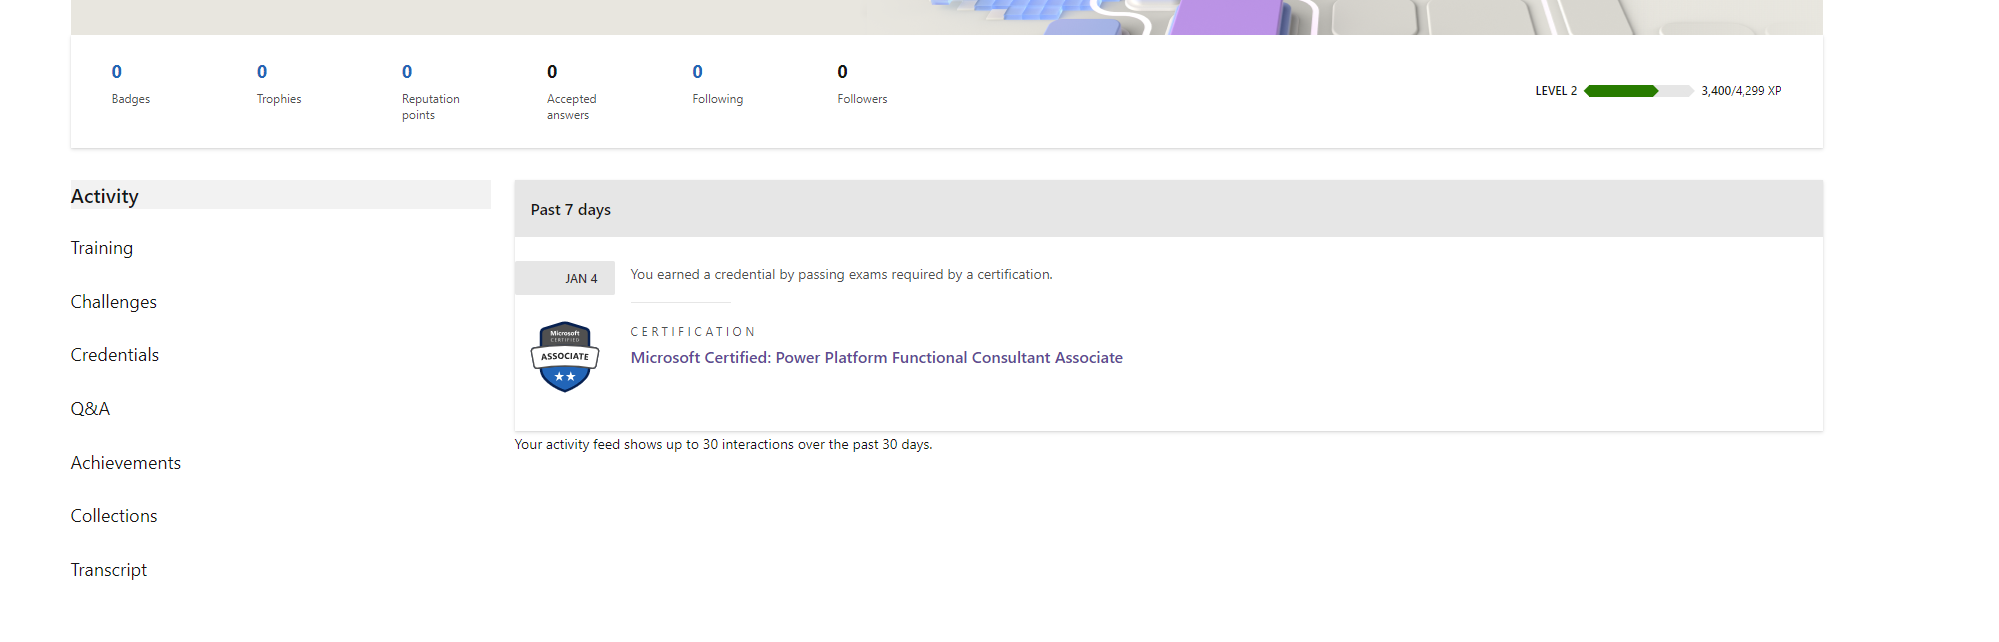Open the Challenges section
The image size is (1999, 642).
coord(113,302)
